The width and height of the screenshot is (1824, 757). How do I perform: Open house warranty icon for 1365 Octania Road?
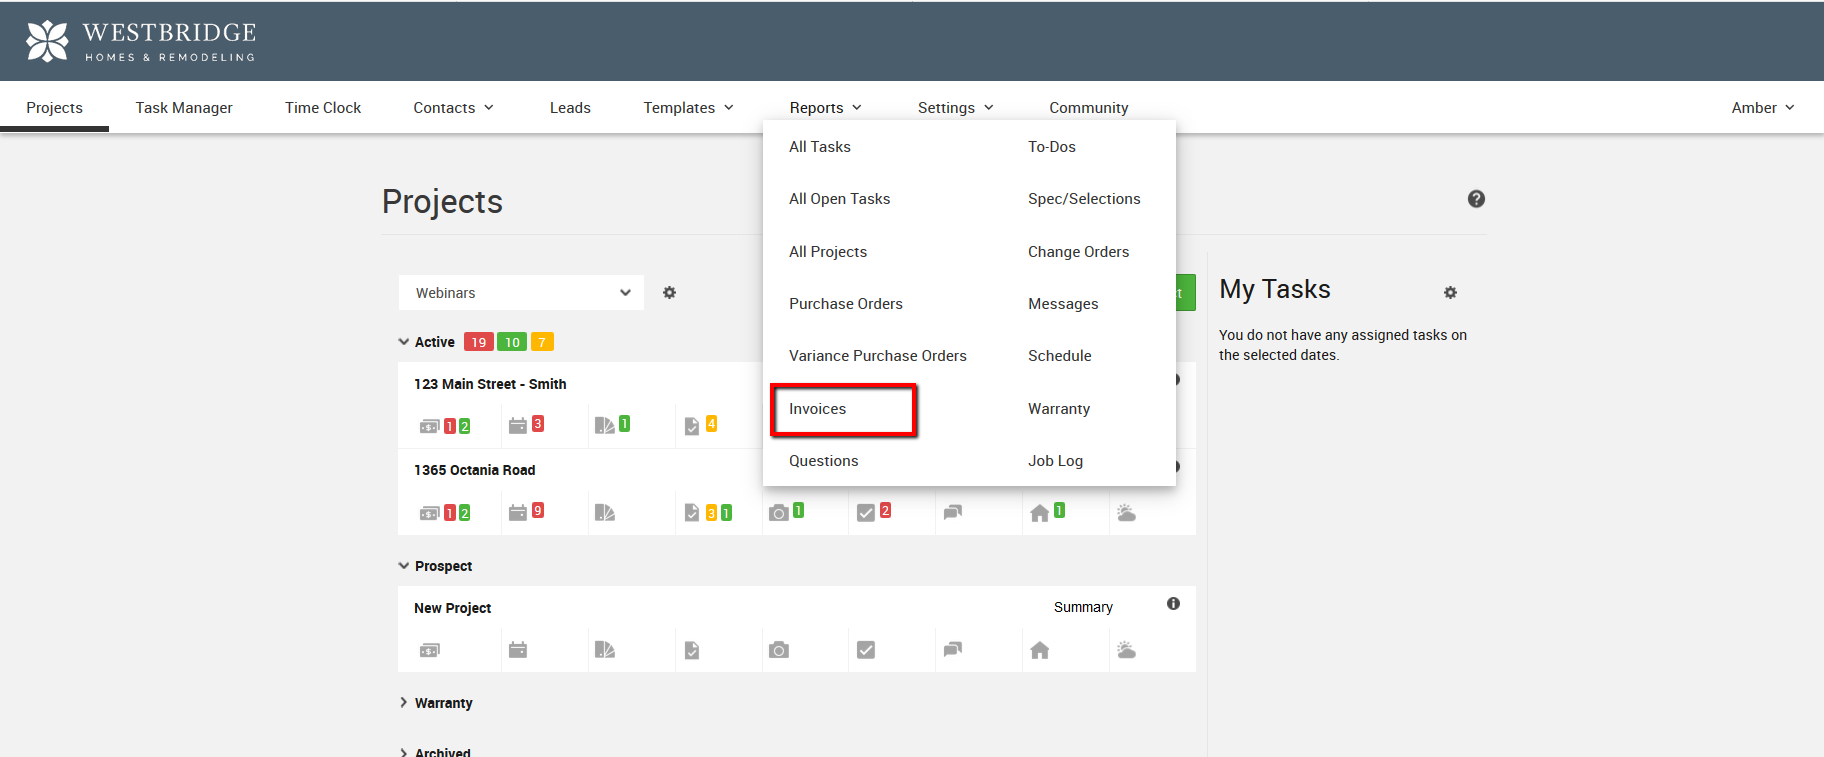click(x=1040, y=513)
